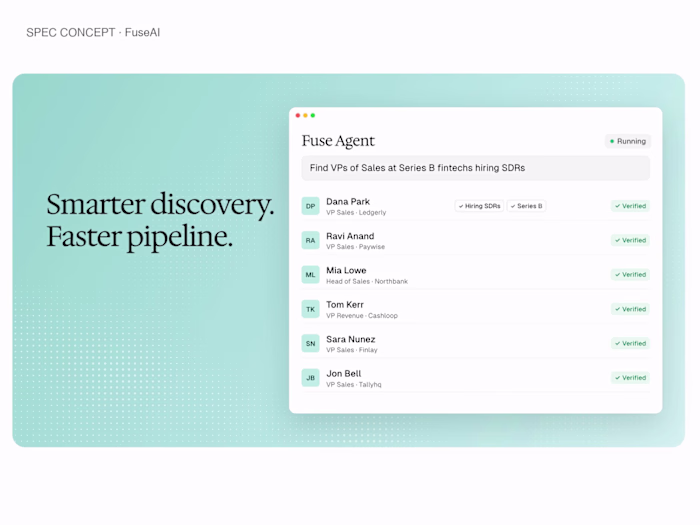Click the red close dot of Fuse Agent window
Image resolution: width=700 pixels, height=525 pixels.
(298, 116)
